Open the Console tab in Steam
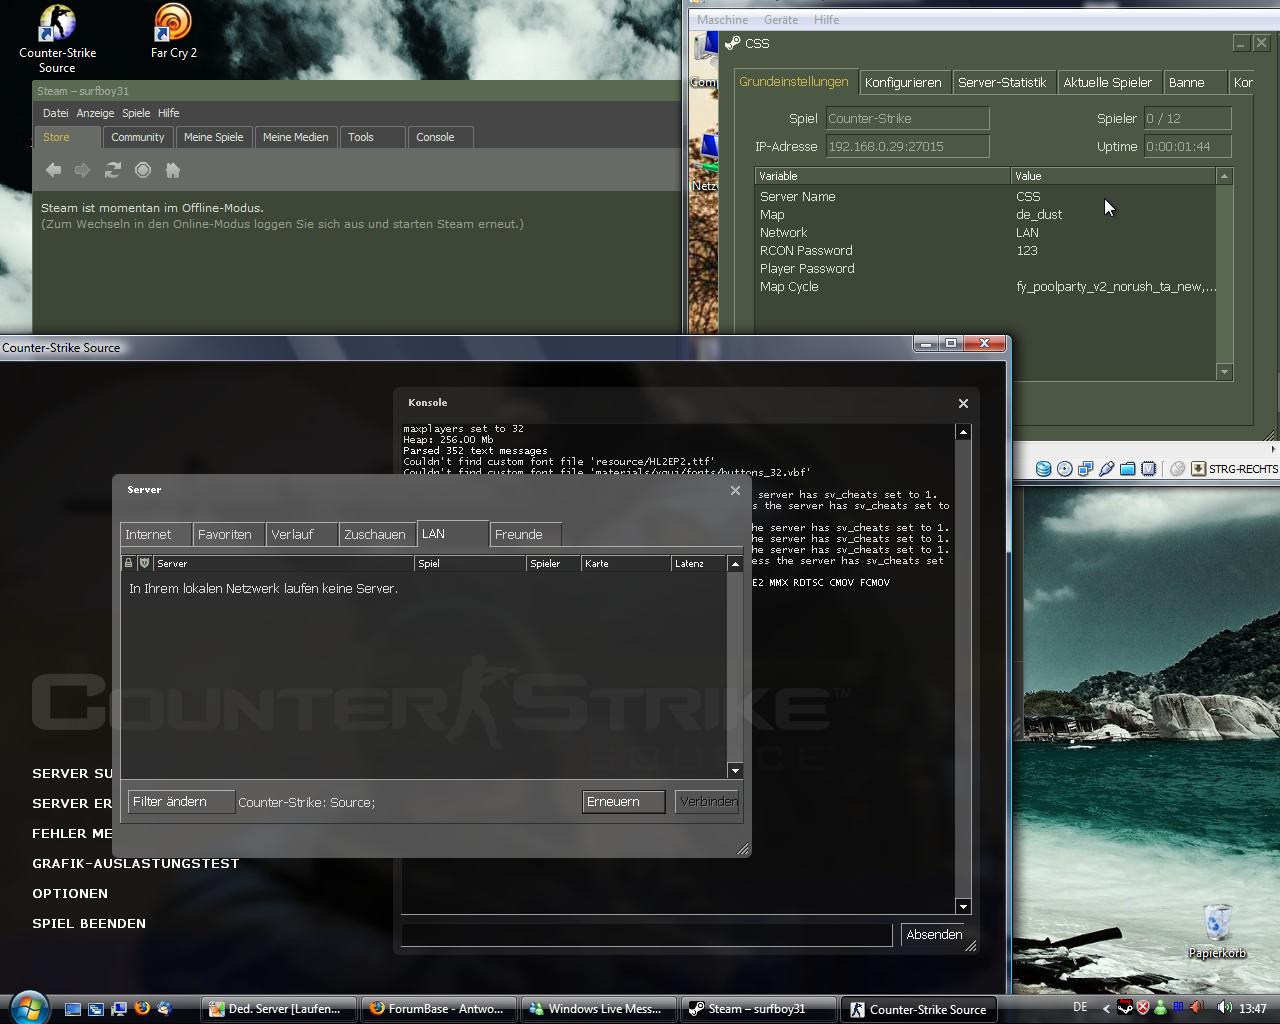This screenshot has width=1280, height=1024. point(441,137)
